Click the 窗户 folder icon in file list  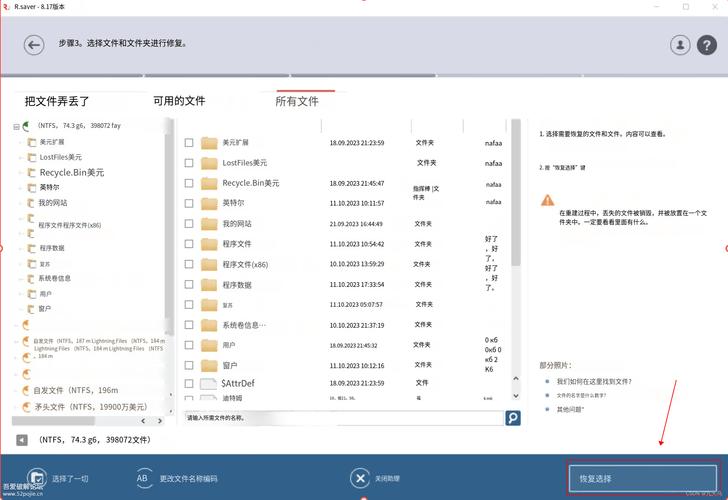[209, 365]
